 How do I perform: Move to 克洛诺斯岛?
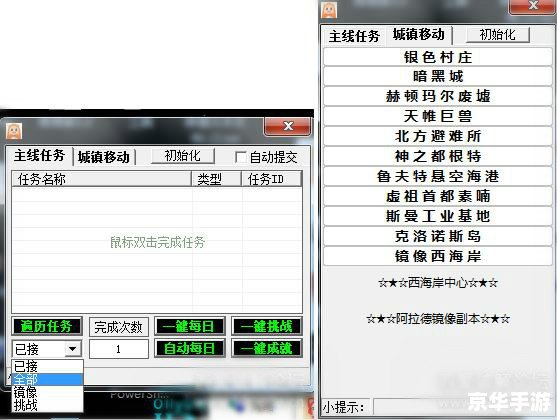(438, 236)
